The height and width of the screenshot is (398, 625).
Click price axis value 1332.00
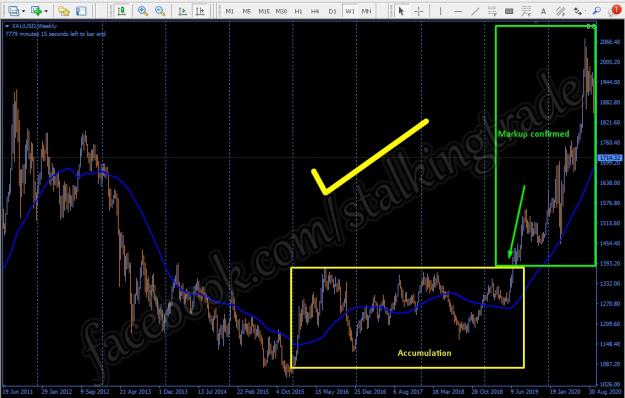click(610, 284)
